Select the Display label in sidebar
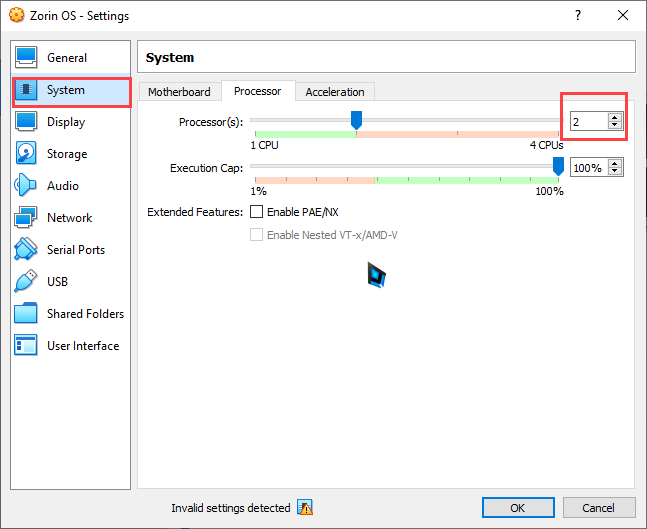647x529 pixels. click(x=66, y=122)
